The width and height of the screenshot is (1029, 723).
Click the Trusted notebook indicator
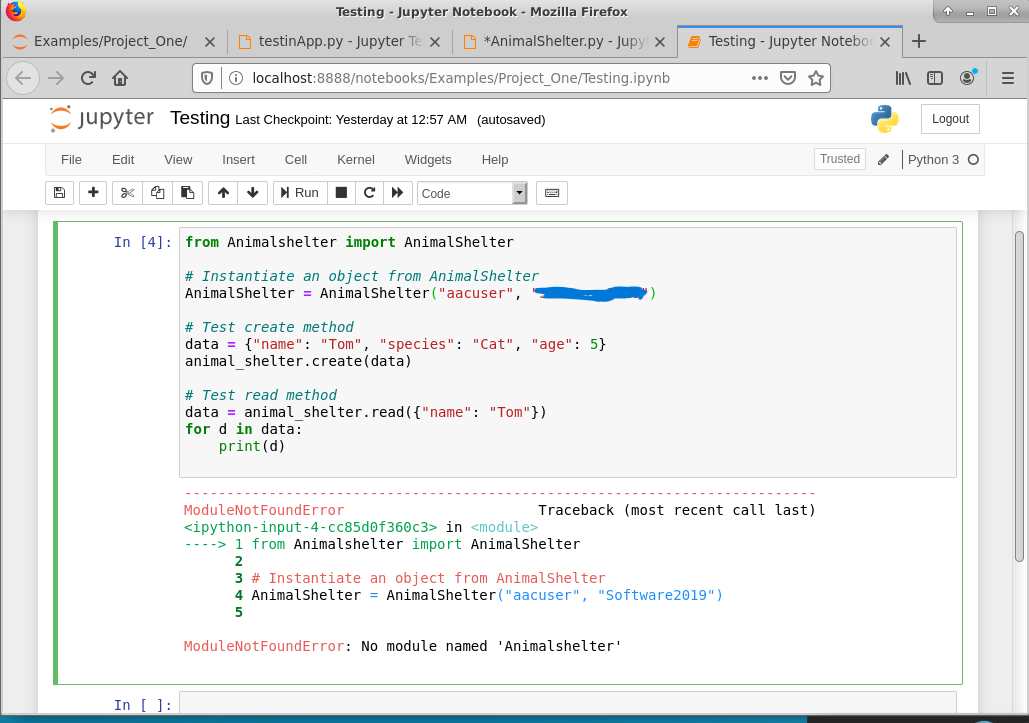(839, 159)
